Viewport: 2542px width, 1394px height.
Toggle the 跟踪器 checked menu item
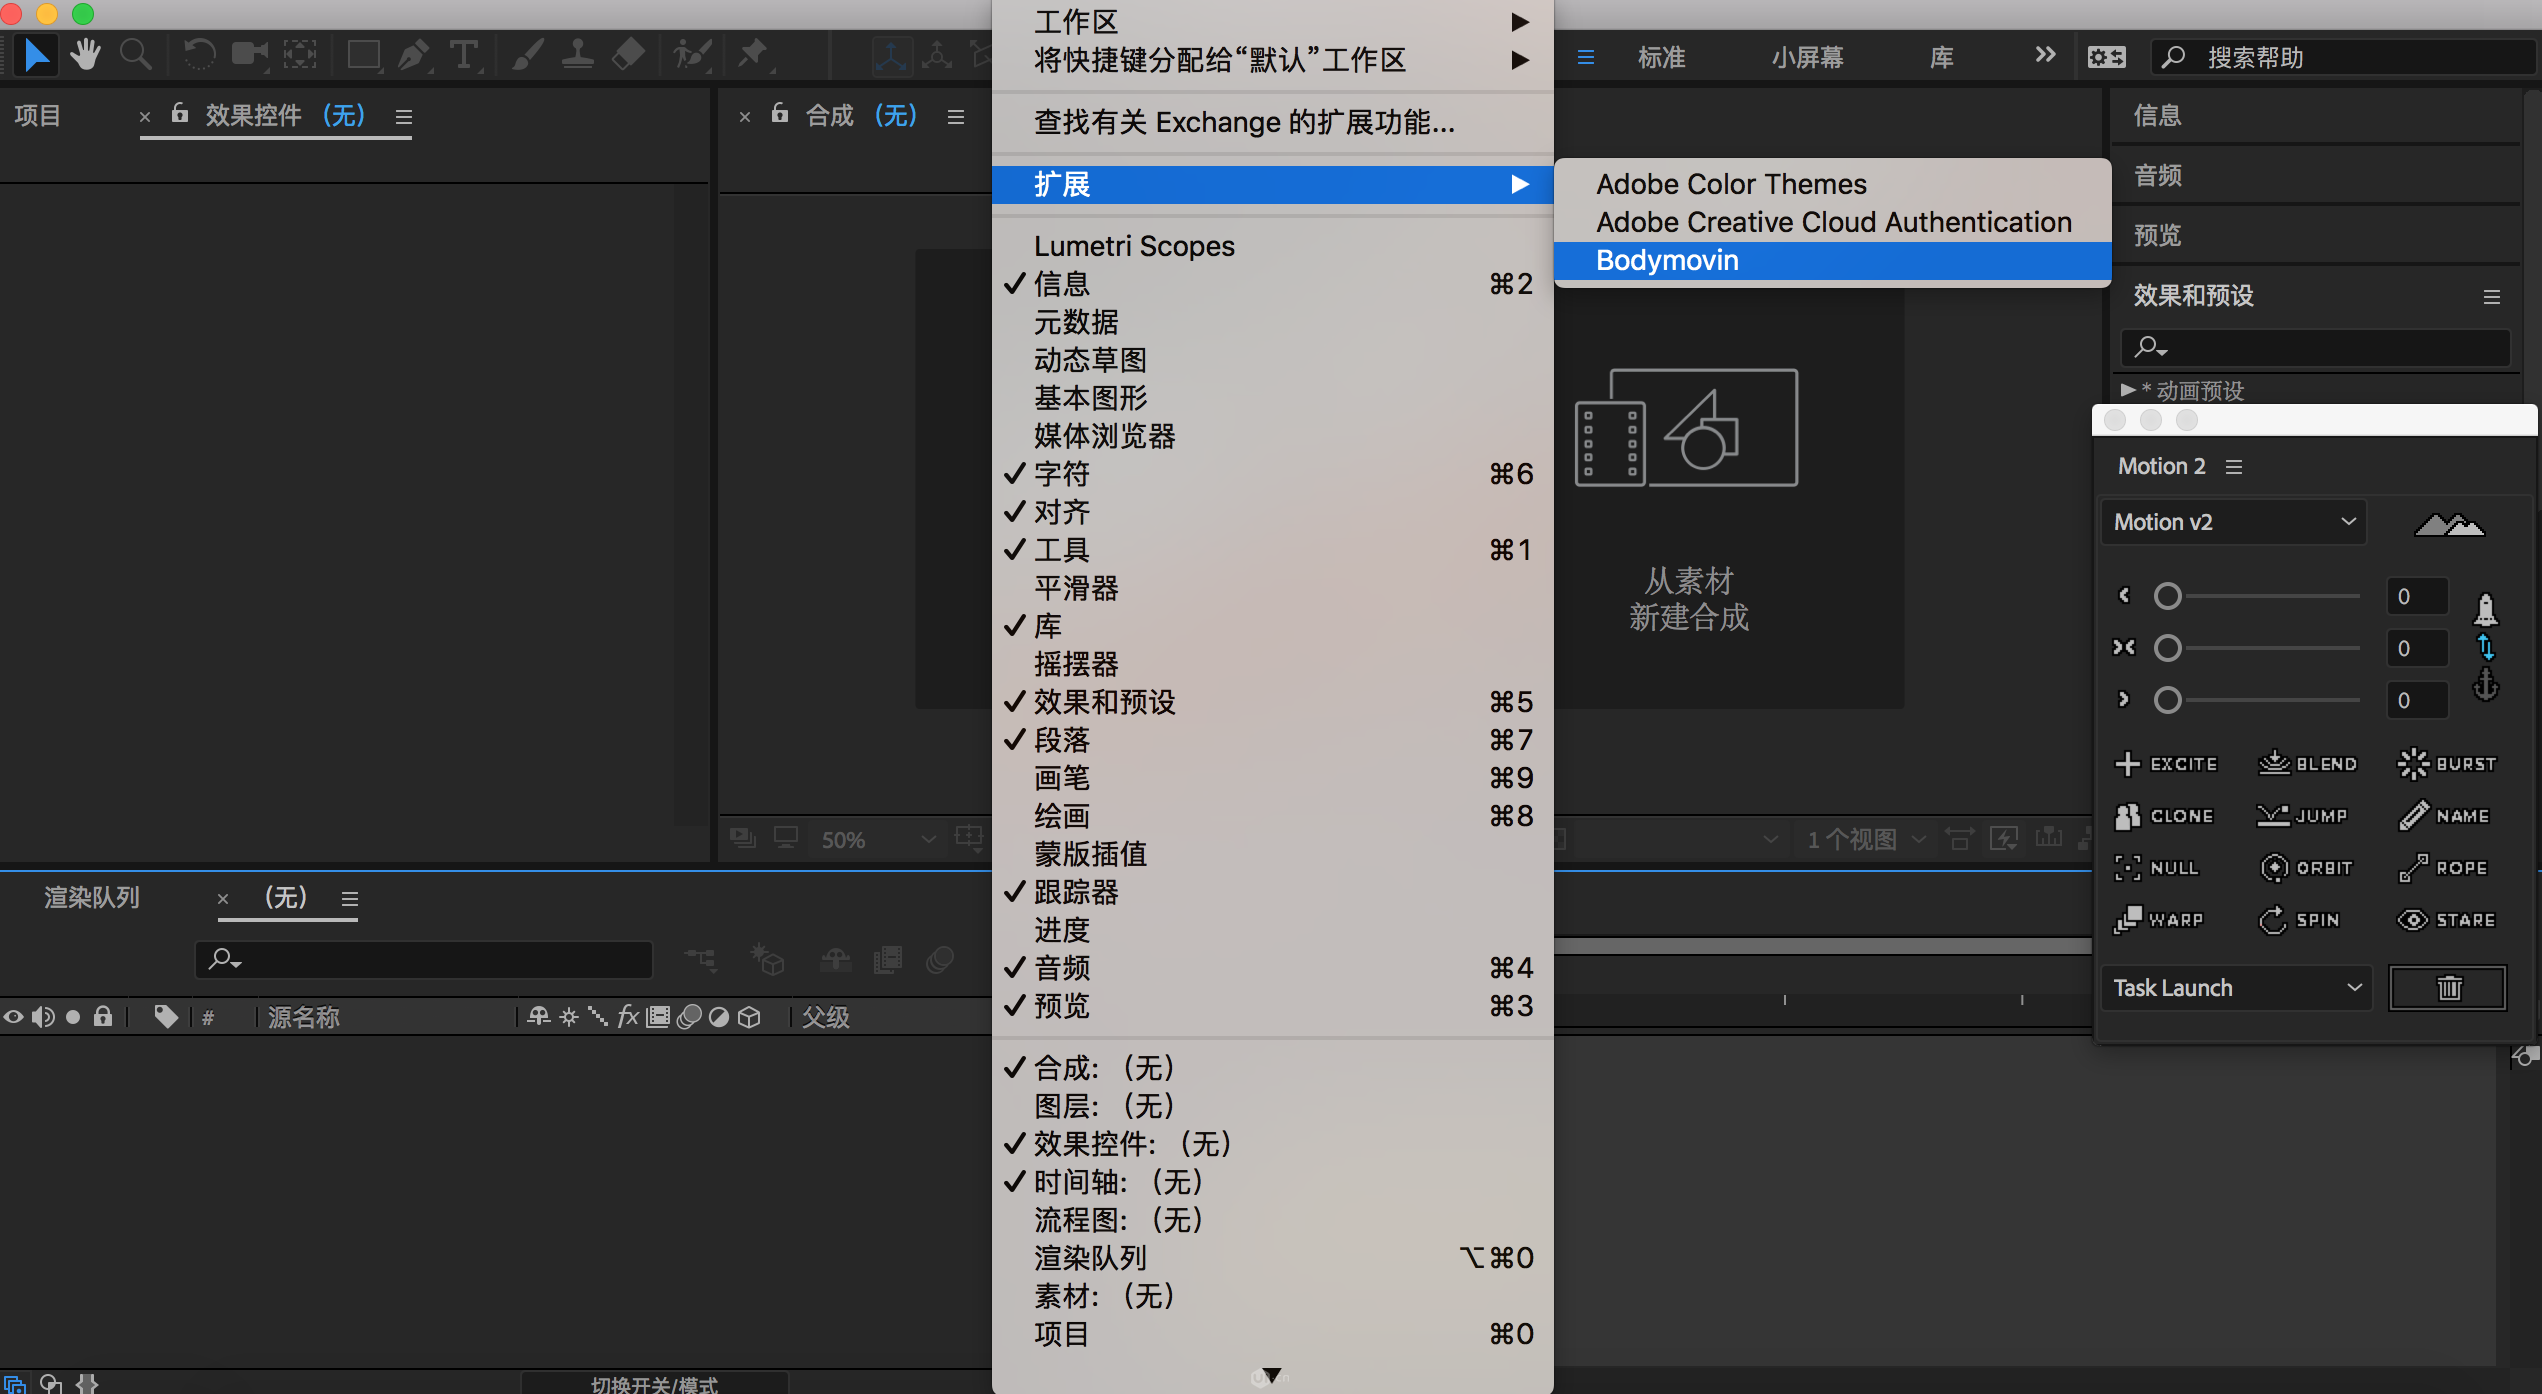click(x=1076, y=892)
